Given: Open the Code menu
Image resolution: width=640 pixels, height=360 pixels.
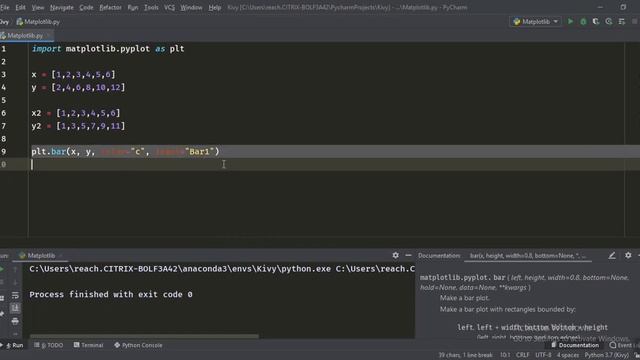Looking at the screenshot, I should 86,7.
